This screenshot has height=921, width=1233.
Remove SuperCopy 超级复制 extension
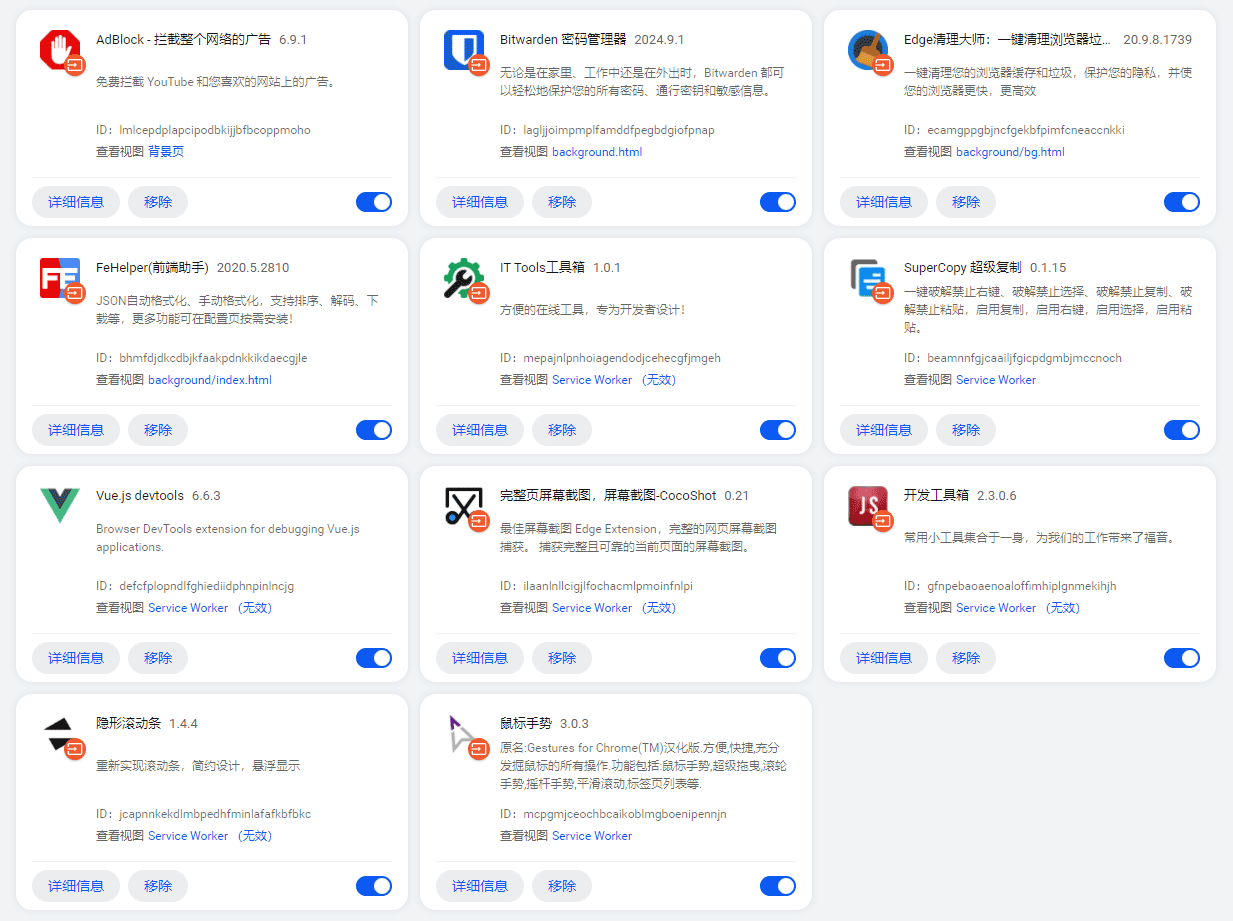[x=966, y=430]
